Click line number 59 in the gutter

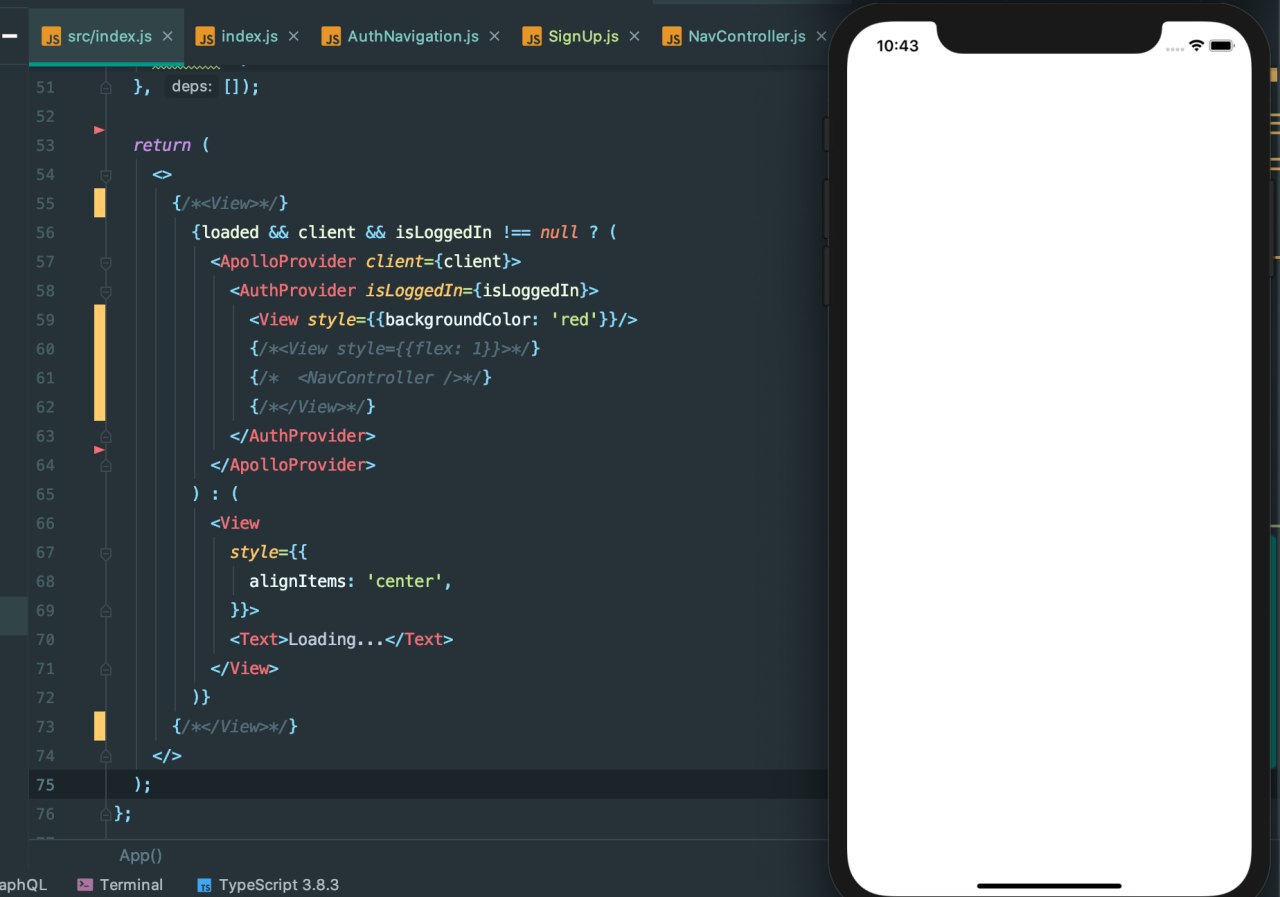coord(46,320)
